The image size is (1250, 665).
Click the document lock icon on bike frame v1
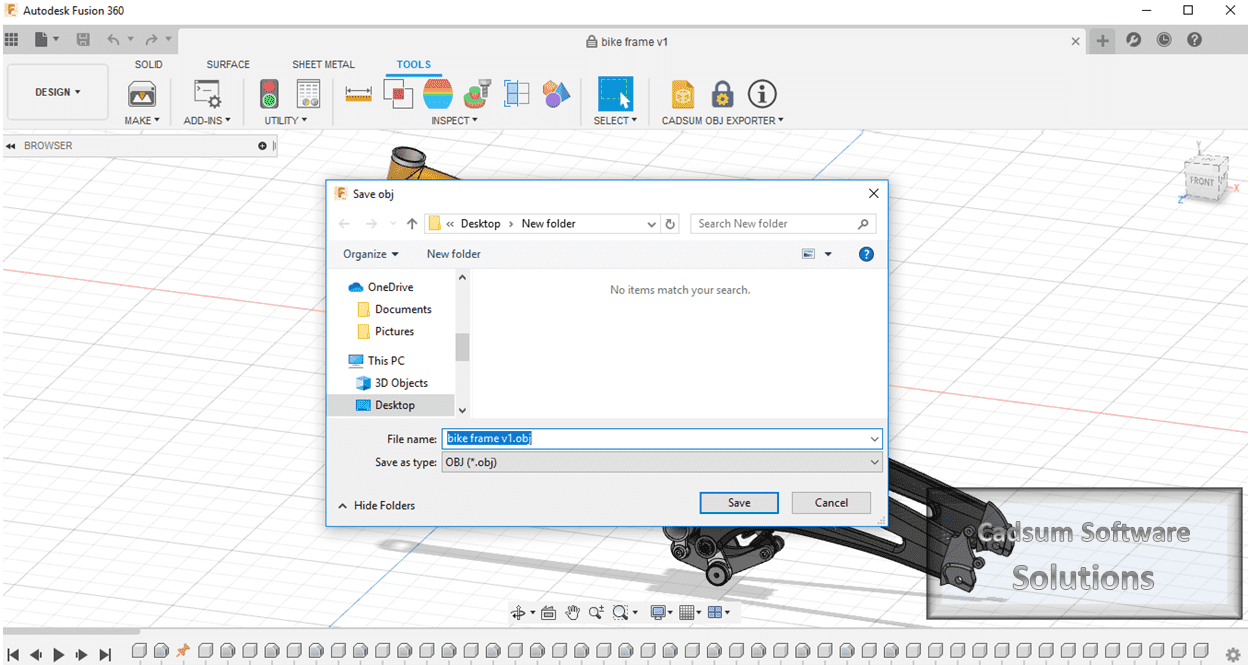point(590,41)
